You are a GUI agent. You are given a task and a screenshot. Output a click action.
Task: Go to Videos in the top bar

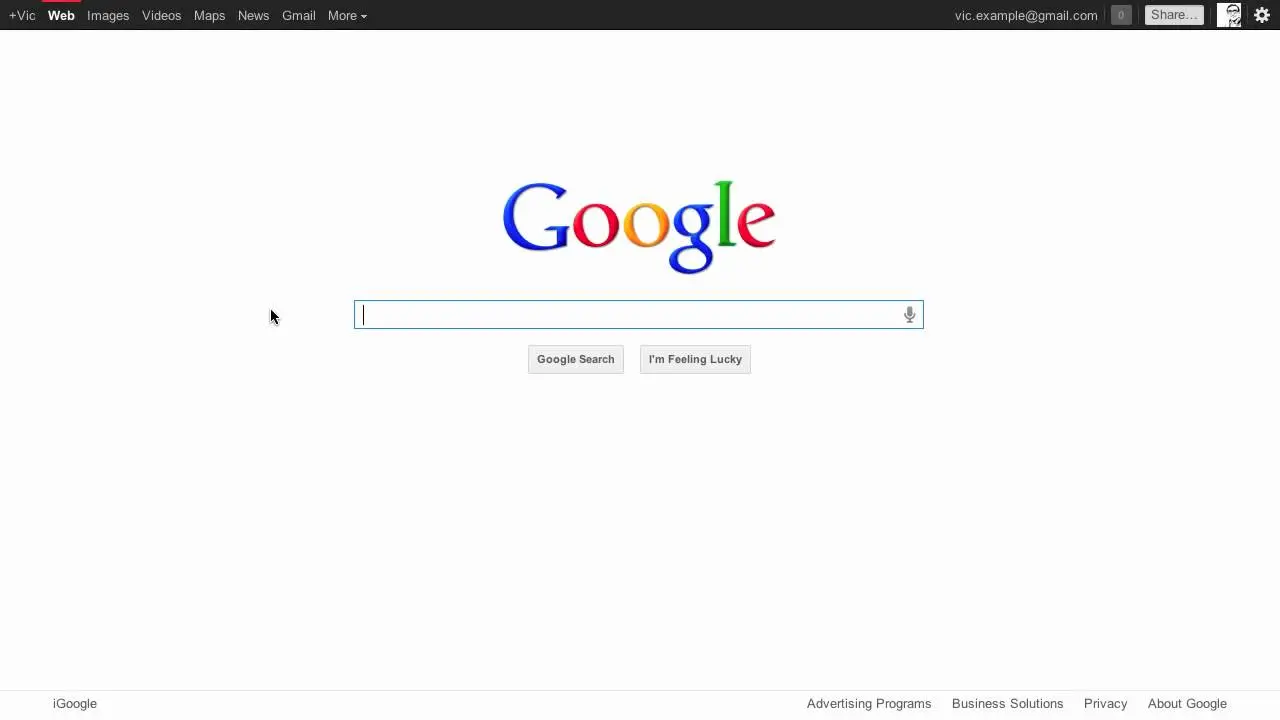161,15
